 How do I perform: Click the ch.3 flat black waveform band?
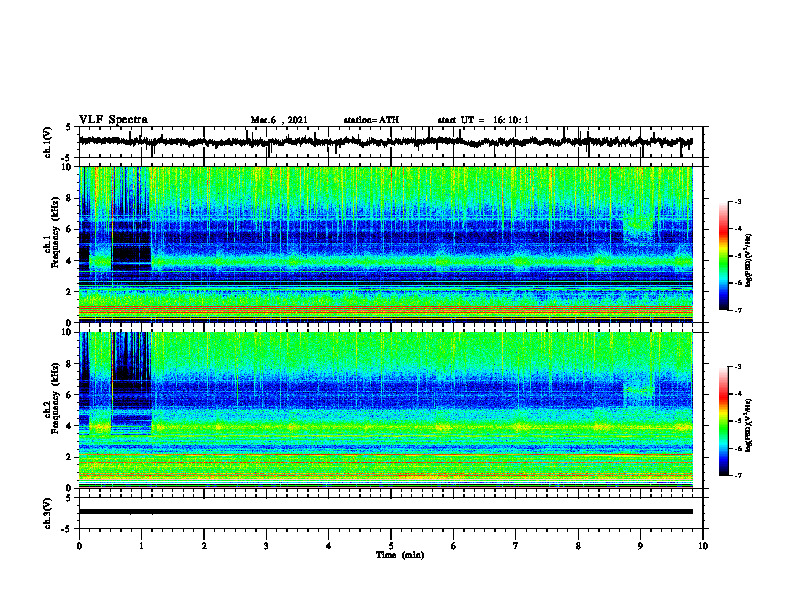[x=385, y=512]
